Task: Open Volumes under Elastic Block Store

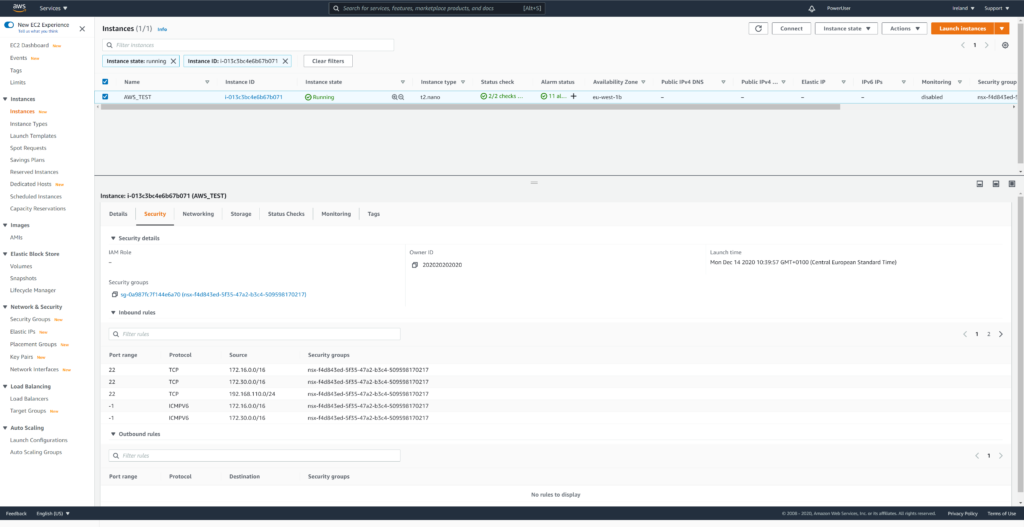Action: click(21, 266)
